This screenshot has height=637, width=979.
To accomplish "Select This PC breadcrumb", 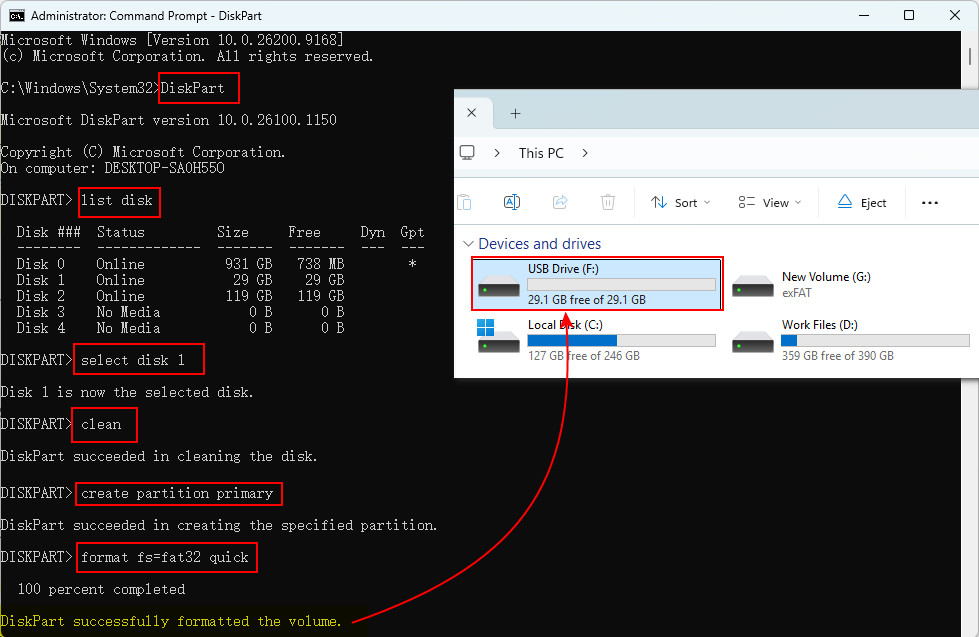I will pyautogui.click(x=541, y=153).
